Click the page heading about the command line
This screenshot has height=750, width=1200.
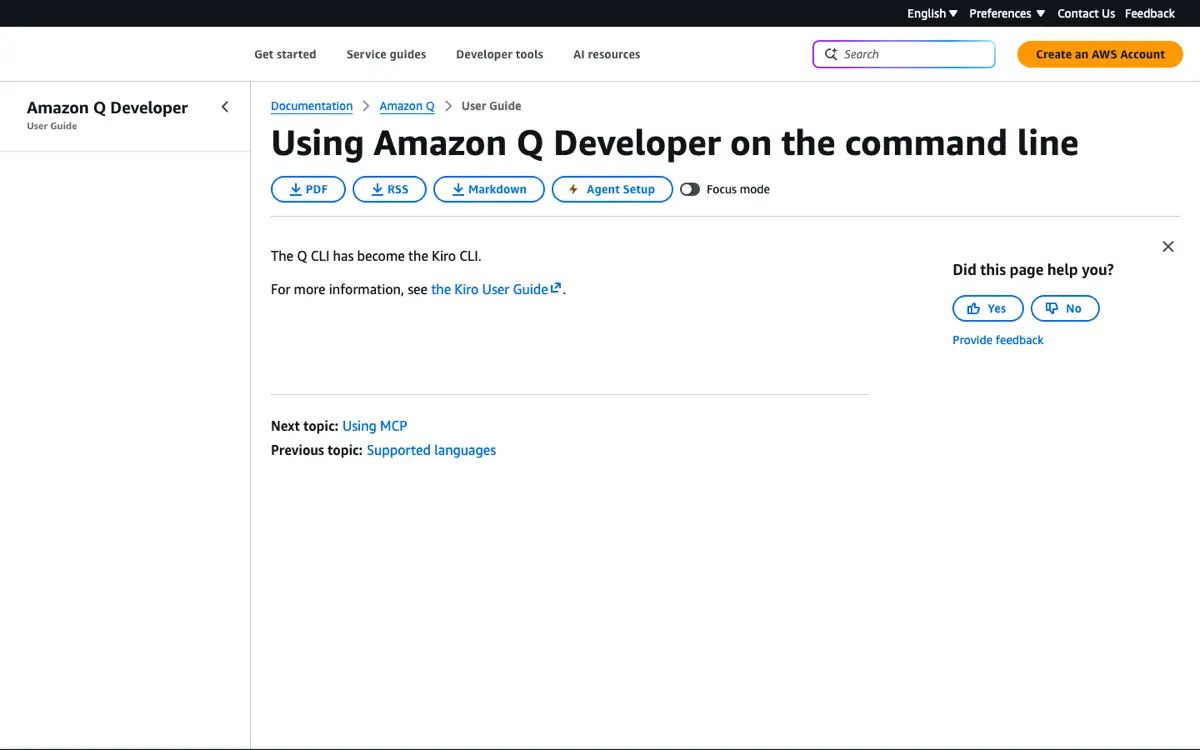[x=675, y=143]
